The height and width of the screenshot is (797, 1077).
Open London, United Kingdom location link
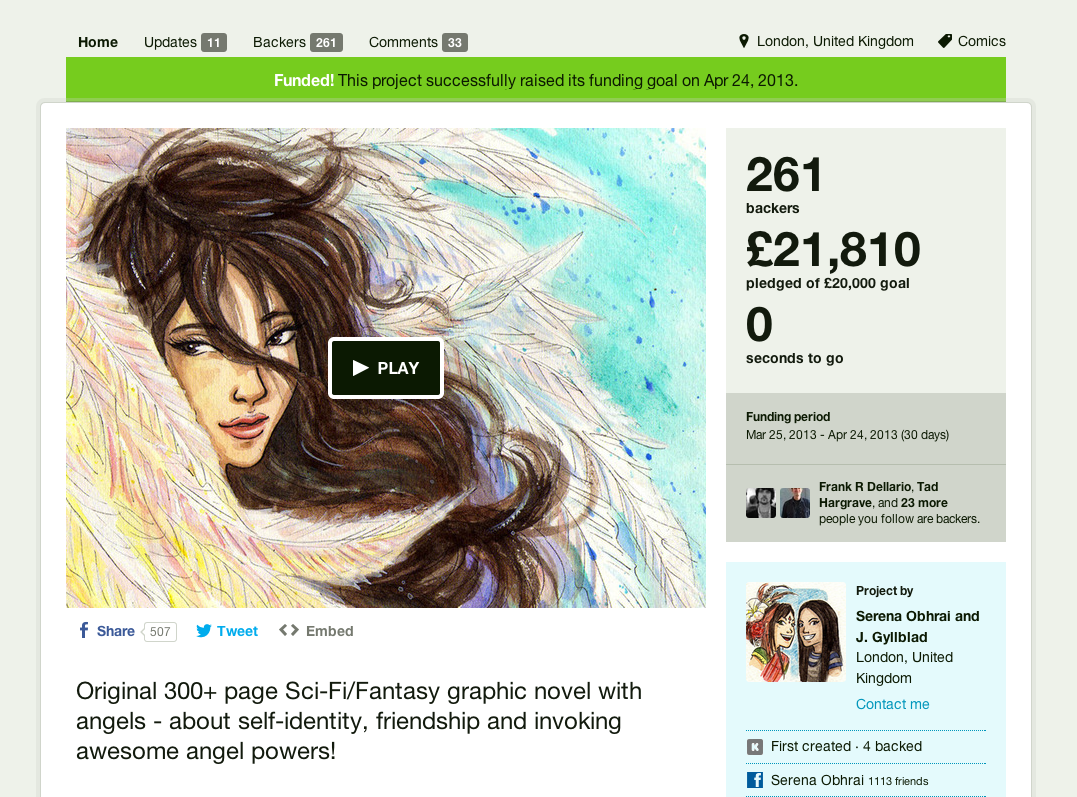pyautogui.click(x=835, y=41)
